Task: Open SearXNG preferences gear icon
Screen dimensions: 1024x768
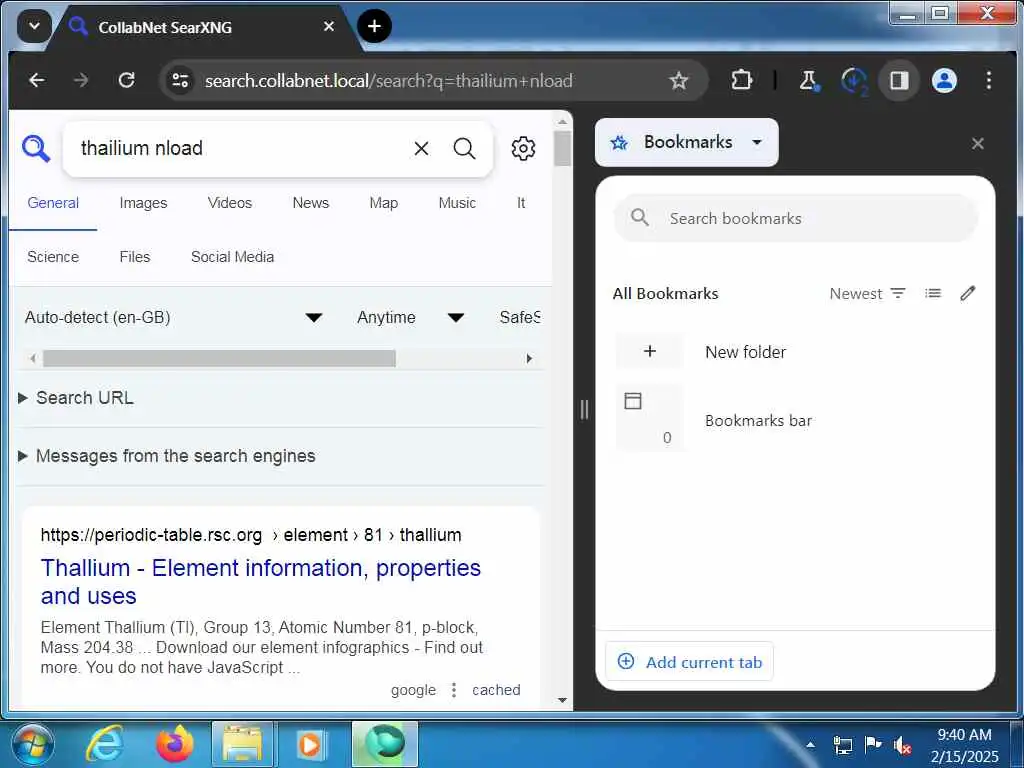Action: pos(523,148)
